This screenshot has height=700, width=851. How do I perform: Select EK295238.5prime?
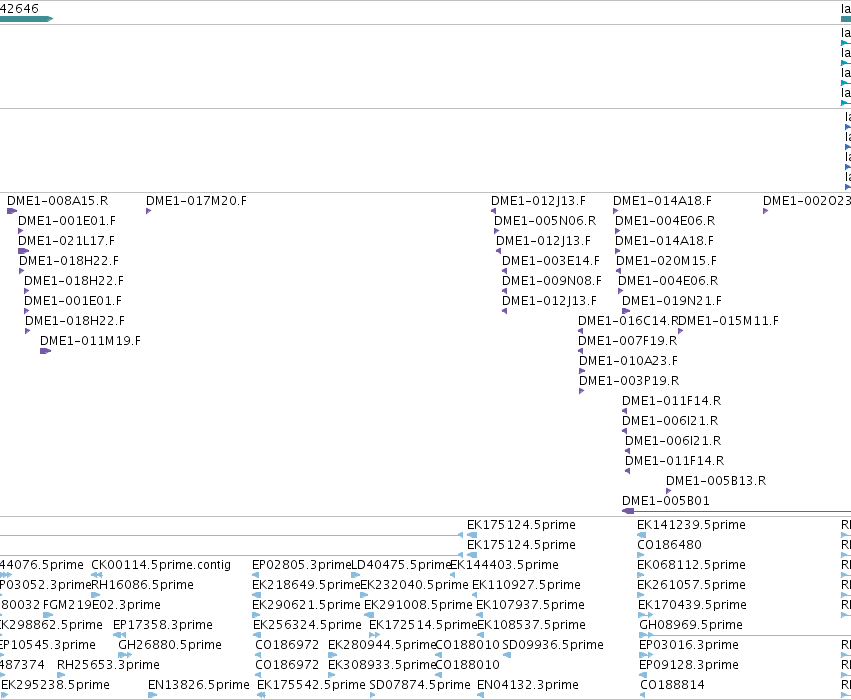pos(55,685)
